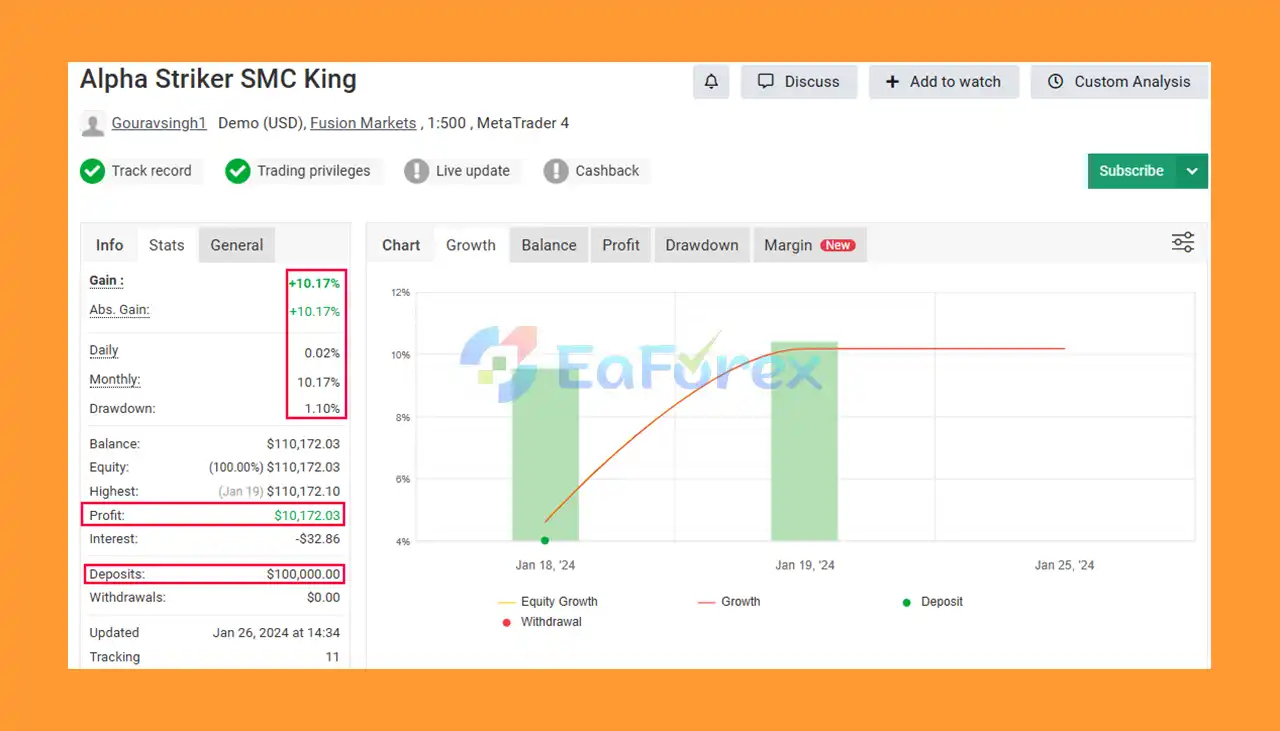This screenshot has width=1280, height=731.
Task: Click the Jan 19 green bar
Action: [804, 441]
